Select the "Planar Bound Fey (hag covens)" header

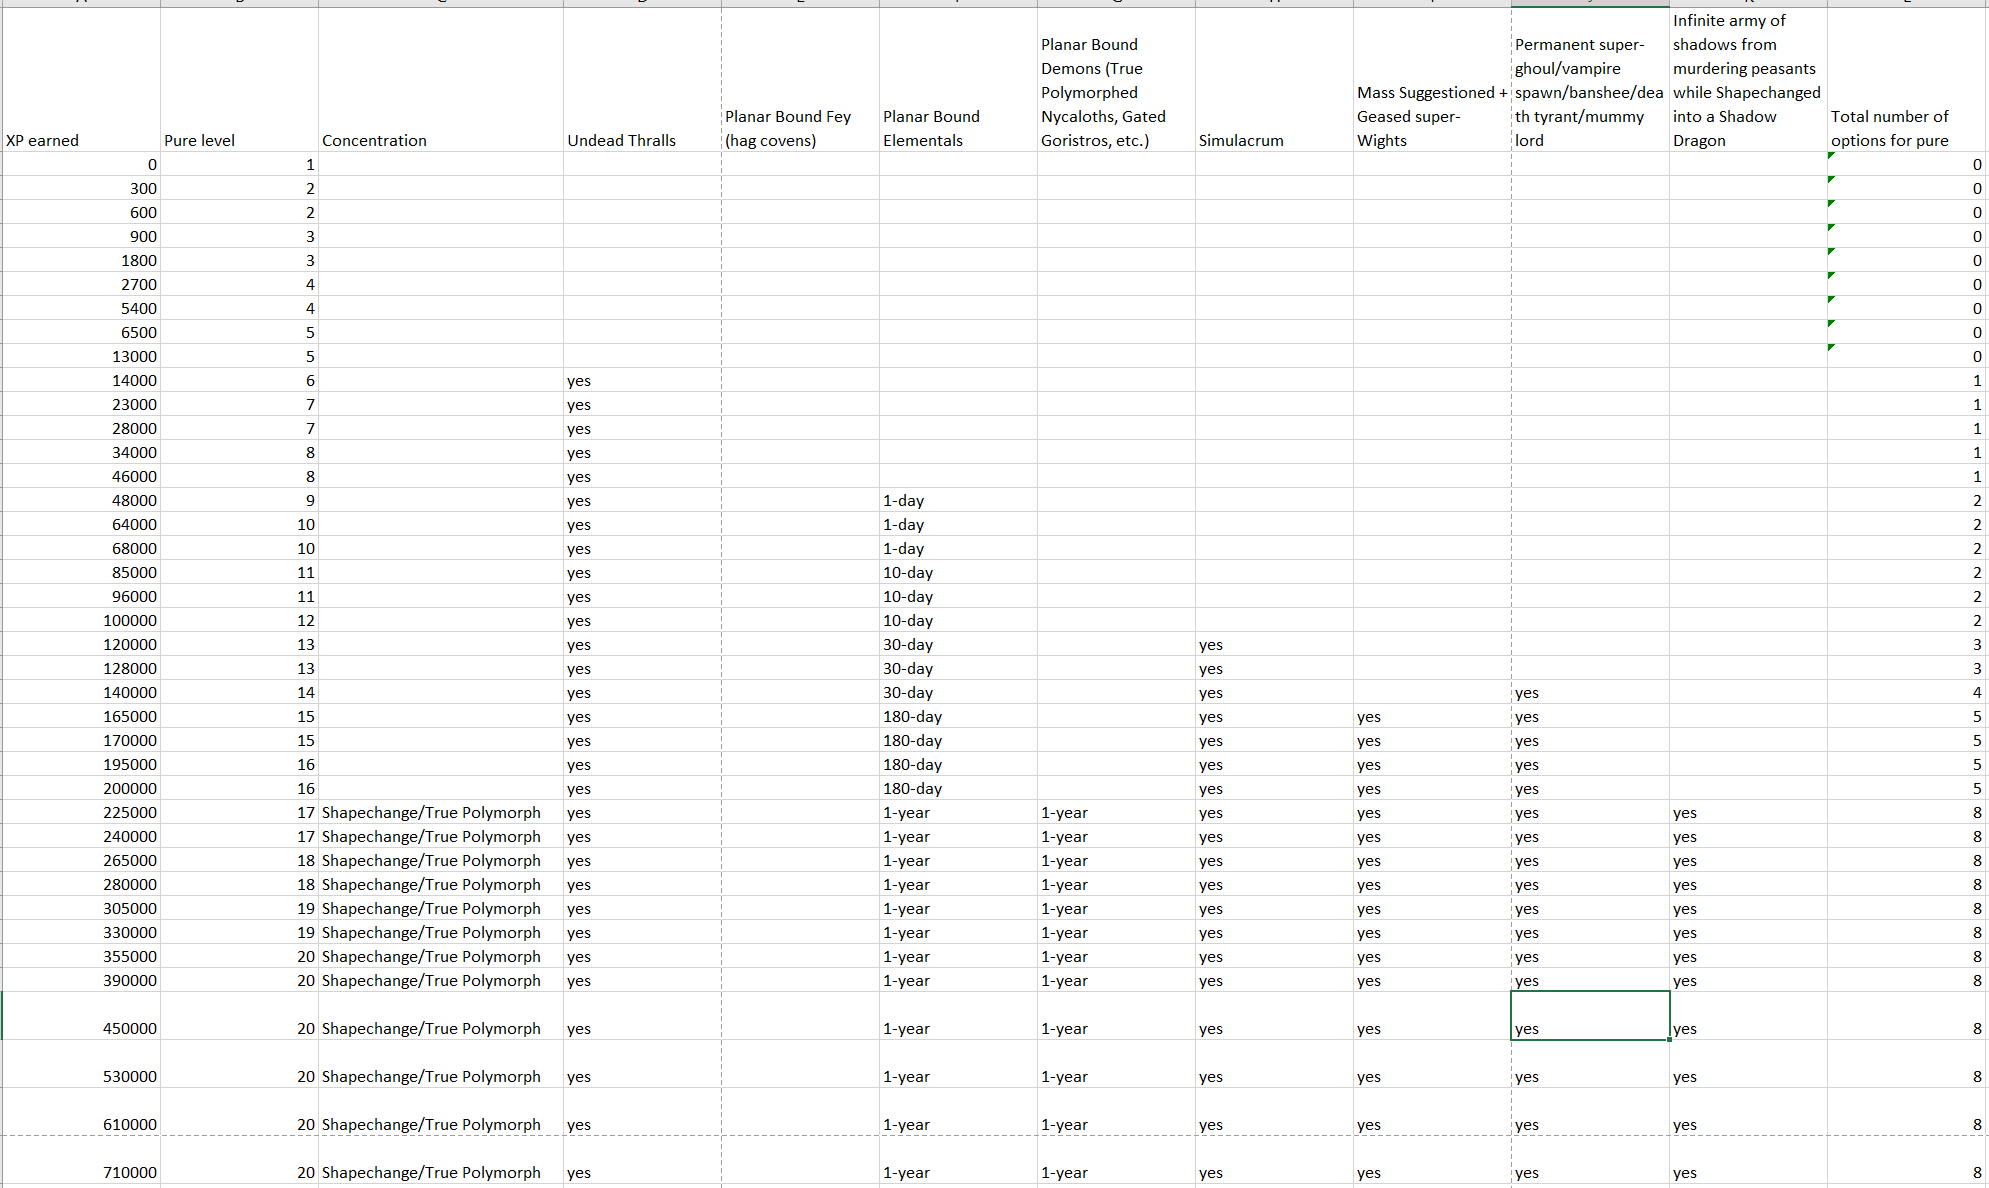(x=800, y=80)
